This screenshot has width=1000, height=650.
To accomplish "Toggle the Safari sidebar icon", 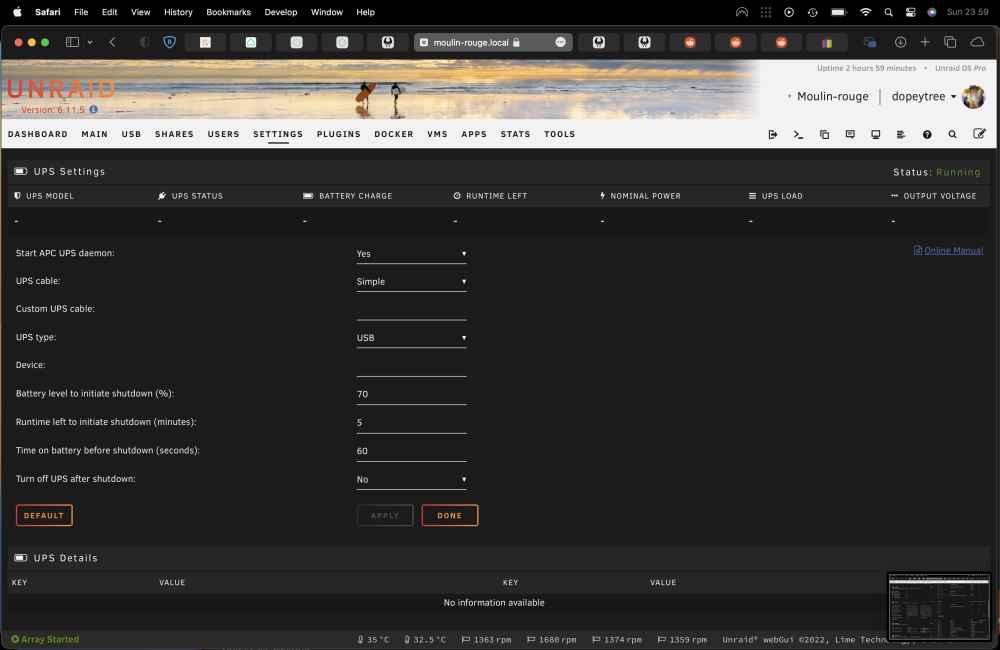I will 72,42.
